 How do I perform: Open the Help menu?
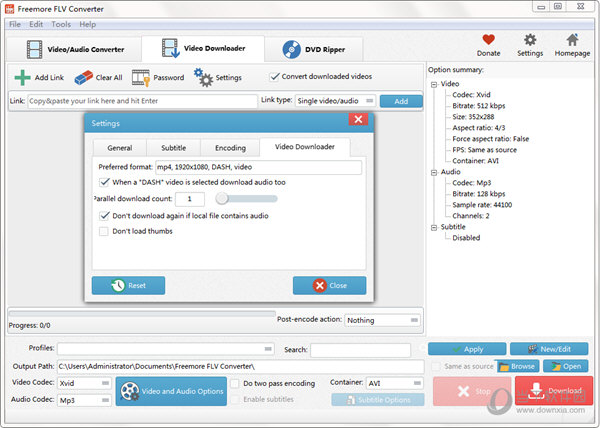[88, 24]
